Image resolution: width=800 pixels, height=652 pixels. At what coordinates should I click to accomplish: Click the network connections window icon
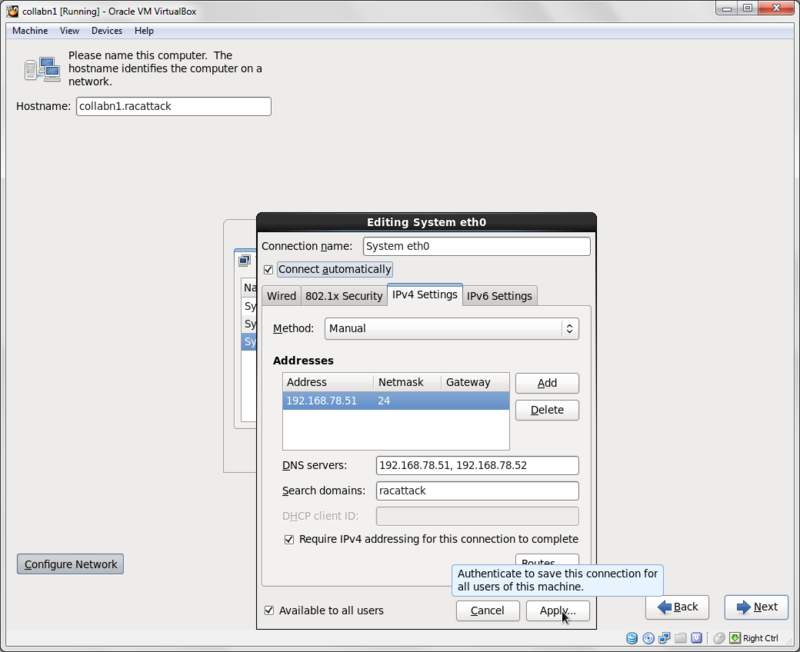[x=244, y=261]
